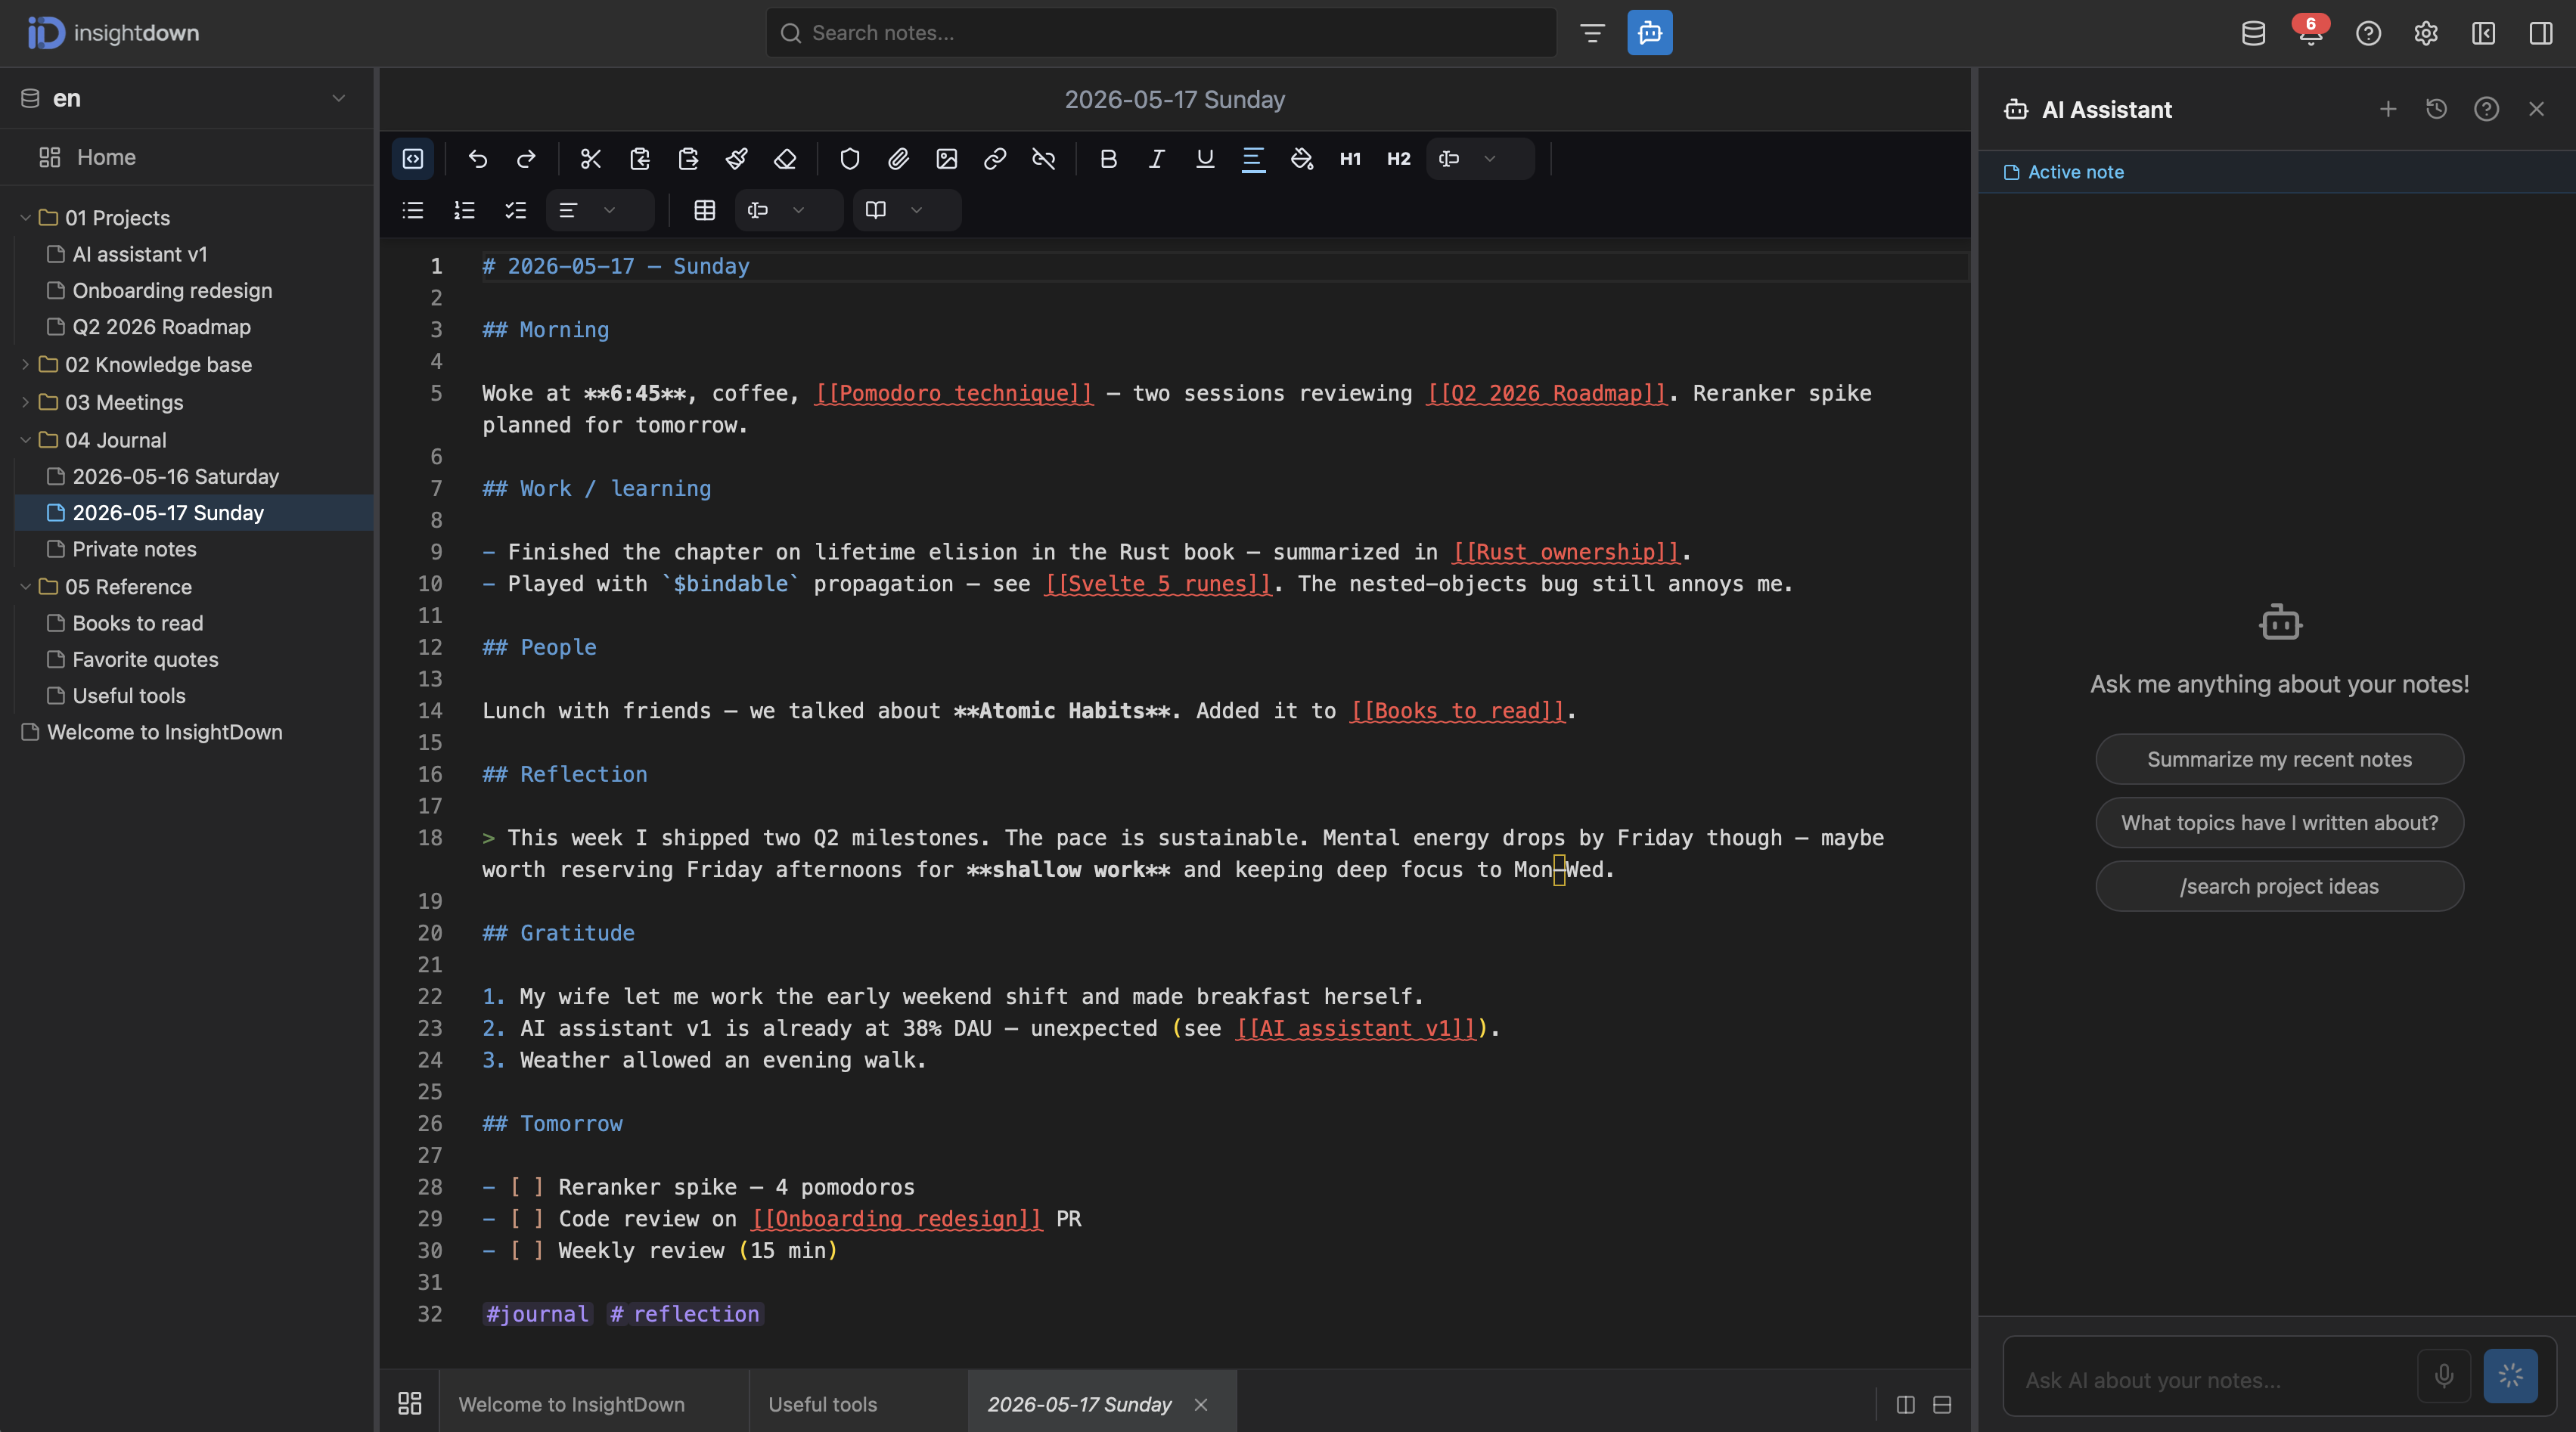The height and width of the screenshot is (1432, 2576).
Task: Insert a link with the chain icon
Action: pyautogui.click(x=995, y=159)
